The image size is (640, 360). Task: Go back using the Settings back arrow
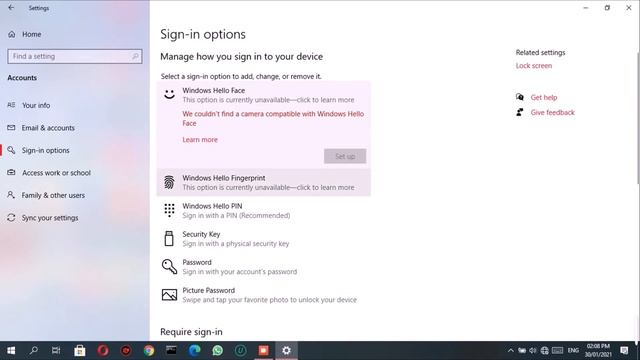[x=11, y=8]
